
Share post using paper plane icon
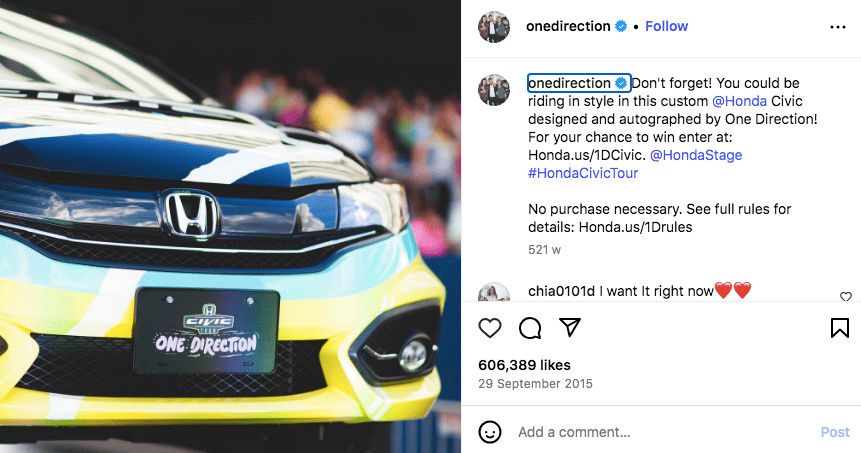pyautogui.click(x=570, y=327)
